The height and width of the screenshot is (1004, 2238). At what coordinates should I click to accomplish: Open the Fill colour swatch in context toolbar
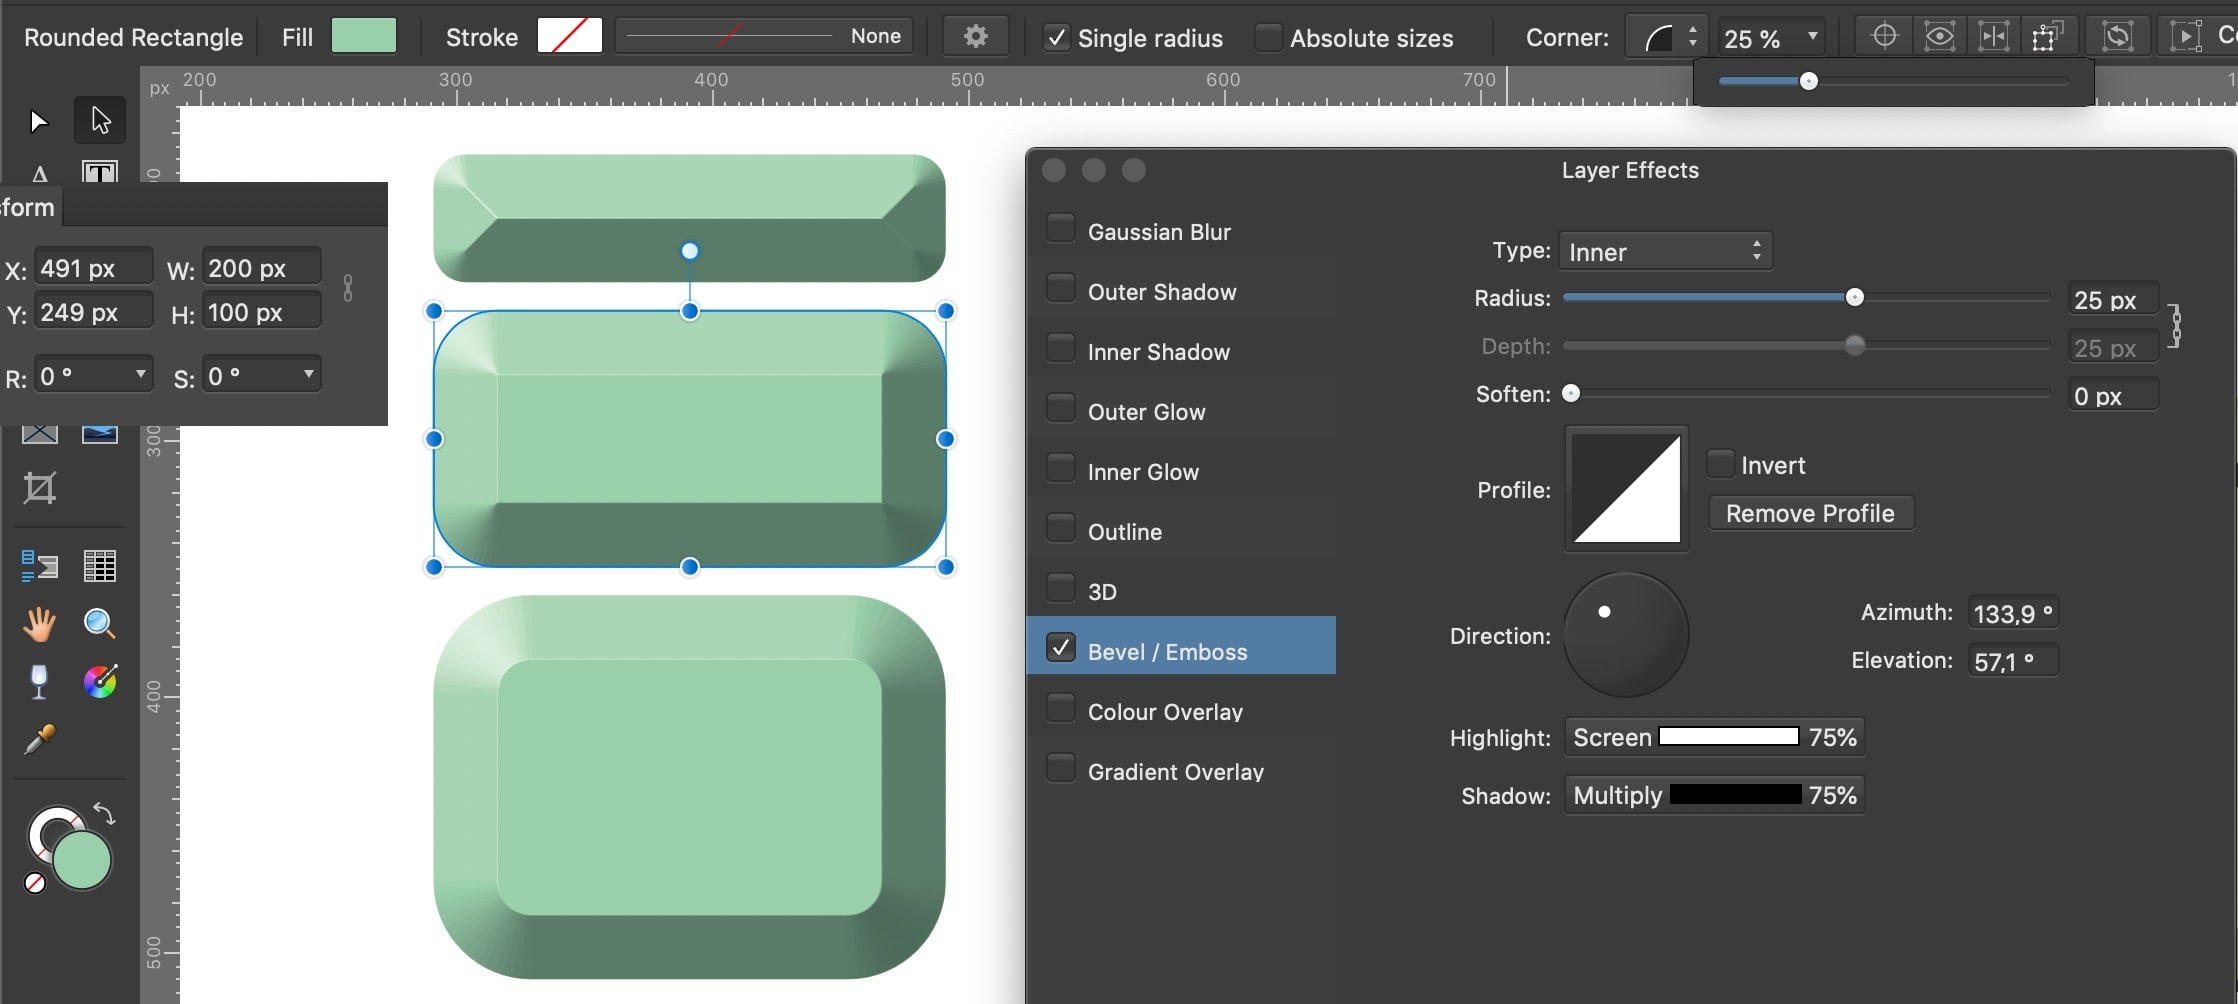click(364, 36)
